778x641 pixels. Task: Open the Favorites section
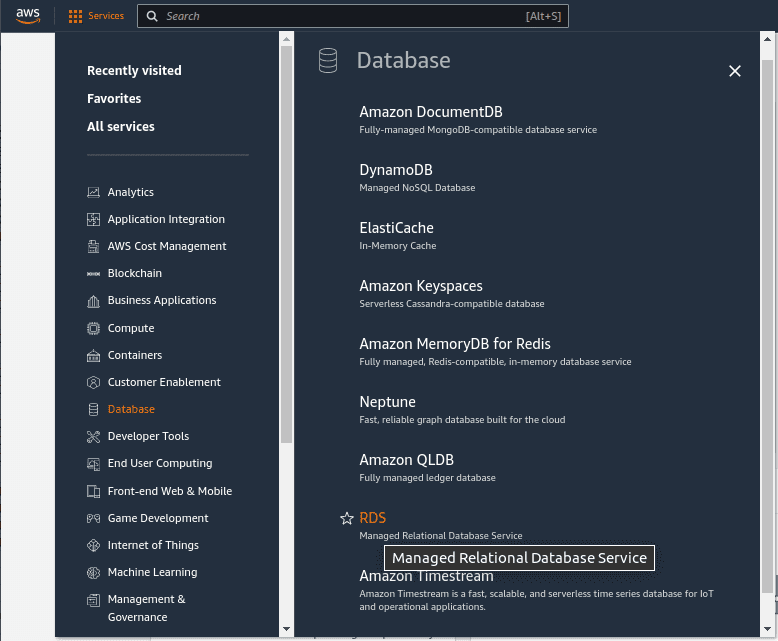[x=114, y=98]
